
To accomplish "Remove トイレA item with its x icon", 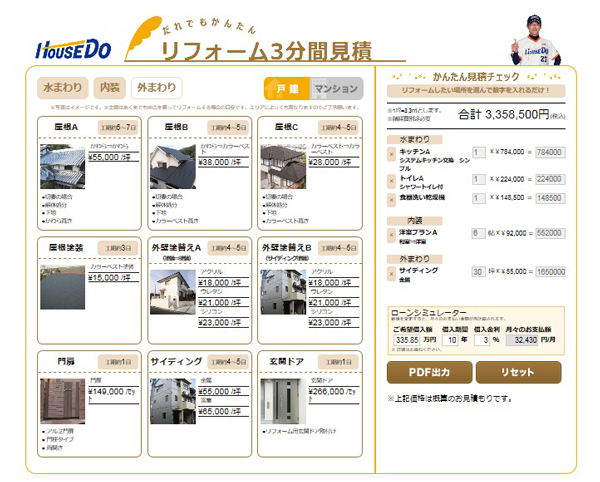I will 391,180.
